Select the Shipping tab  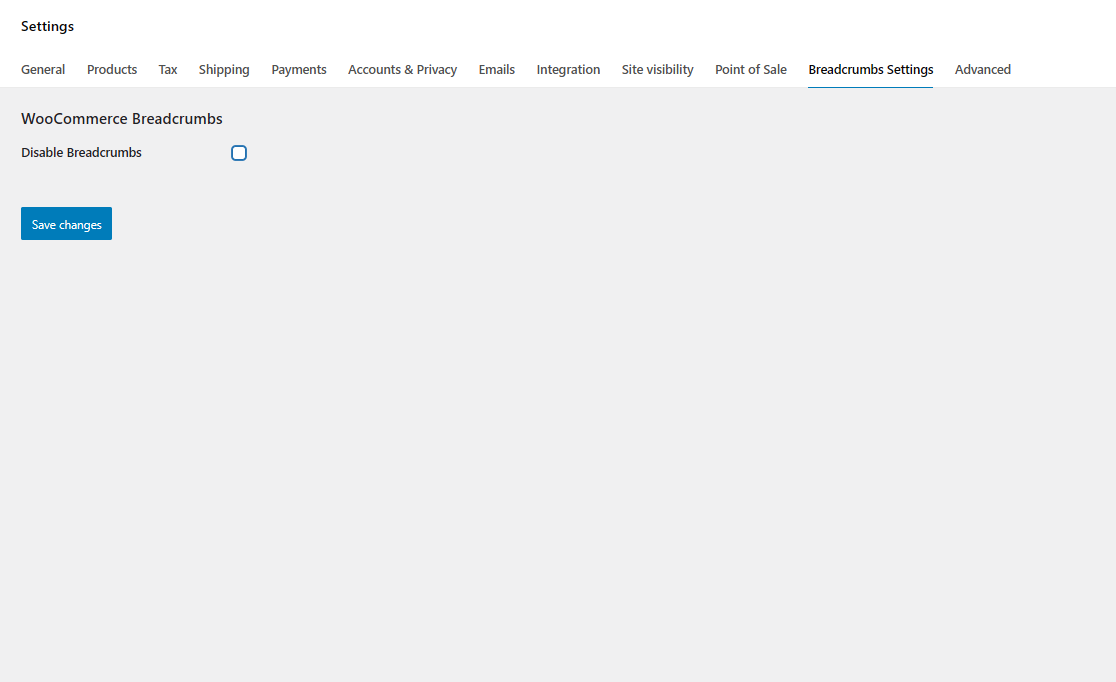(x=224, y=70)
